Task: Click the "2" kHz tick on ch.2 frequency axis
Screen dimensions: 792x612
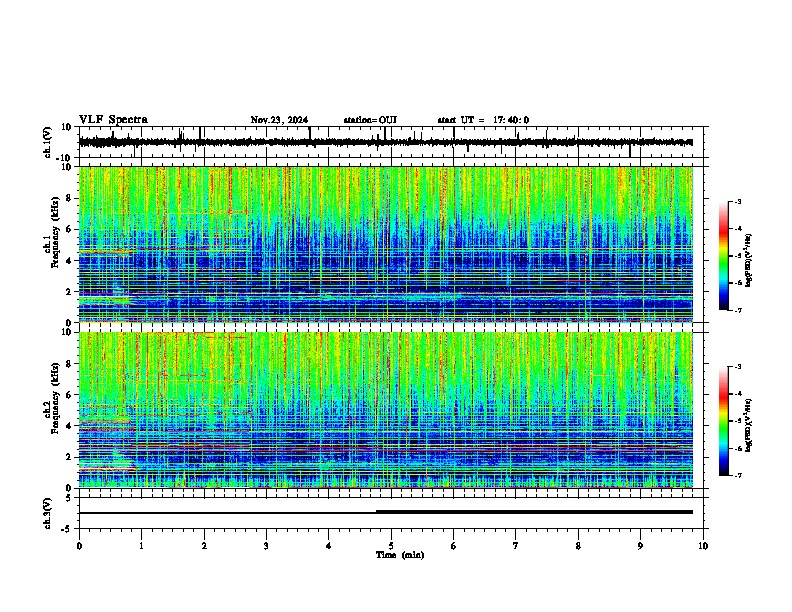Action: 70,457
